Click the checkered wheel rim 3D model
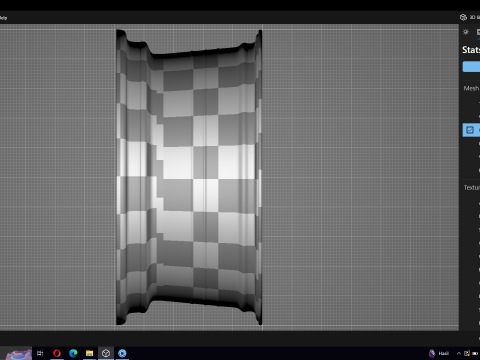The height and width of the screenshot is (360, 480). (189, 177)
